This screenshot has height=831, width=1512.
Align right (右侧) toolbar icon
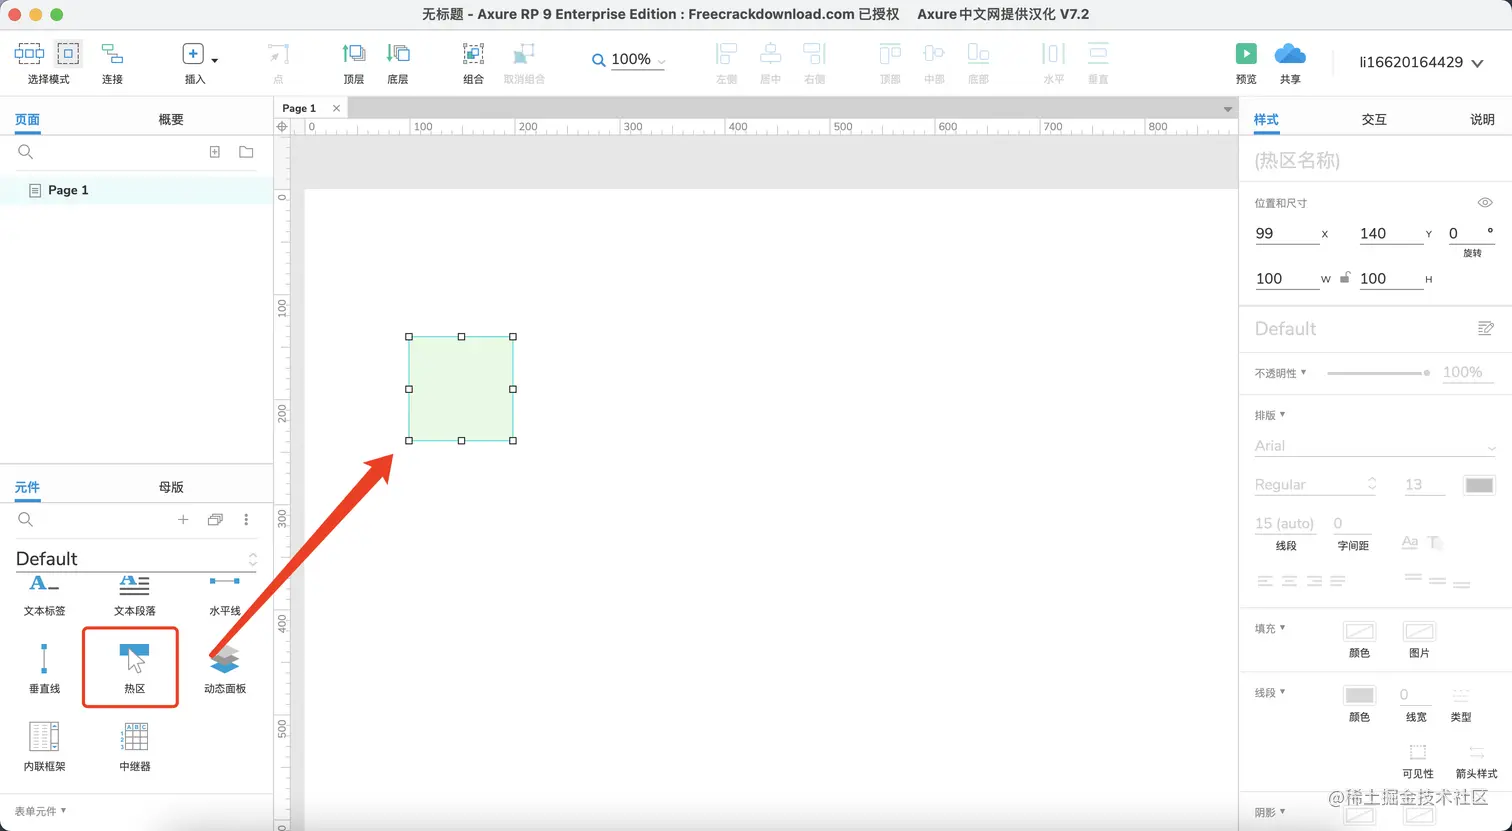pyautogui.click(x=815, y=54)
